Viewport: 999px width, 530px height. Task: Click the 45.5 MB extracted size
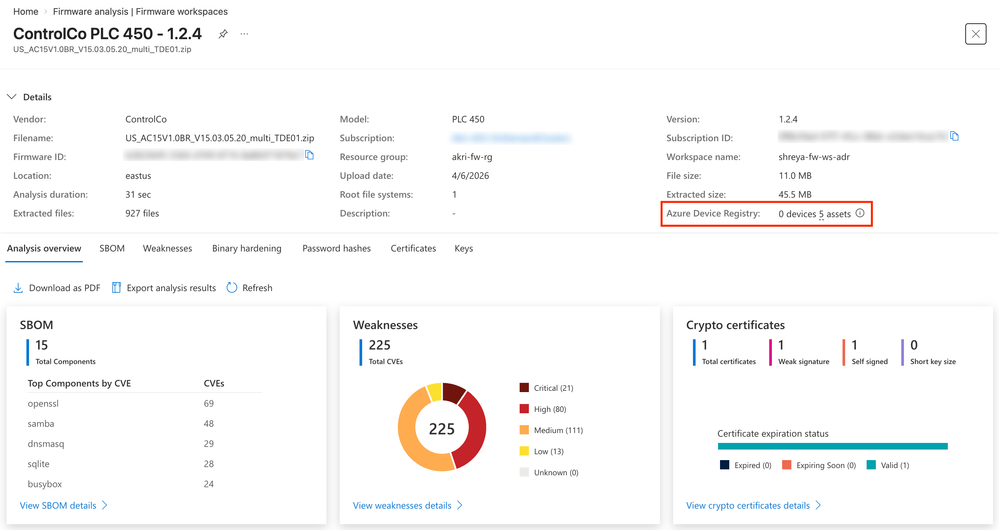click(x=795, y=194)
